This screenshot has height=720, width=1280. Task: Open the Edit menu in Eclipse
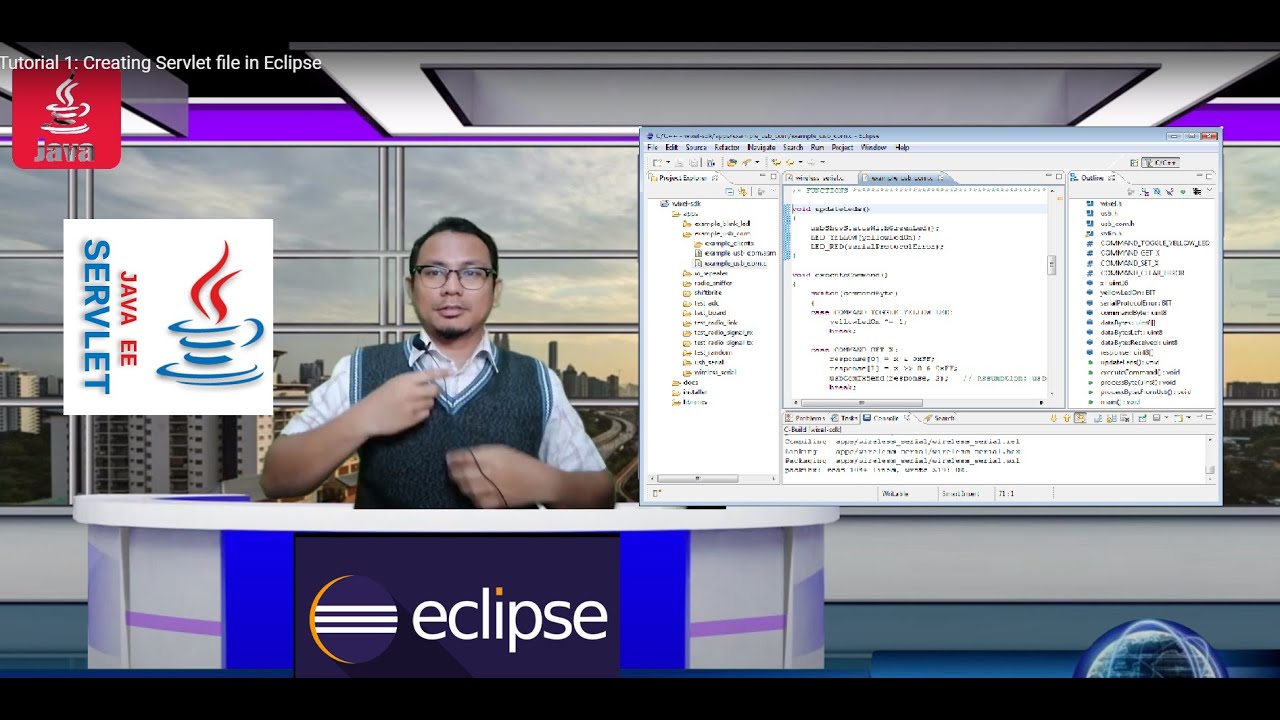click(672, 148)
